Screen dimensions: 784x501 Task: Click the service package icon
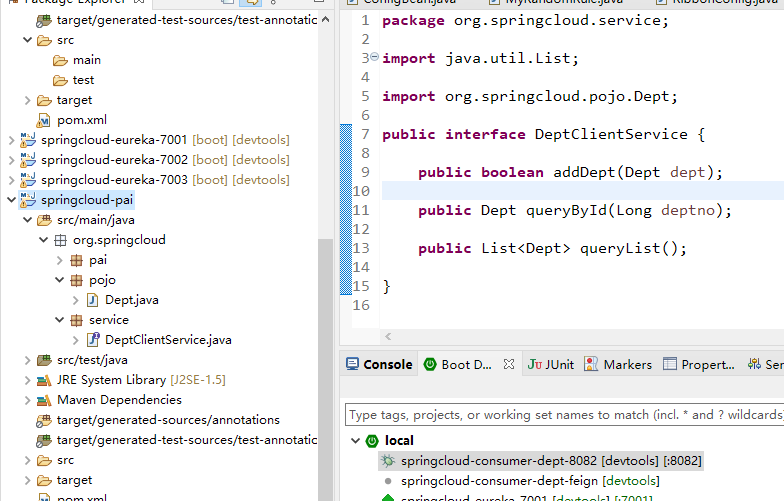(76, 320)
